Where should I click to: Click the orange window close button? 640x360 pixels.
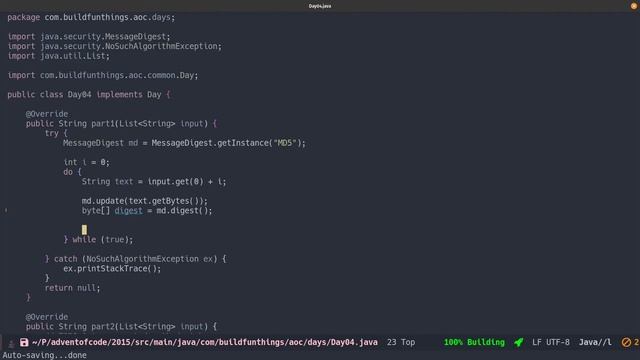click(634, 6)
